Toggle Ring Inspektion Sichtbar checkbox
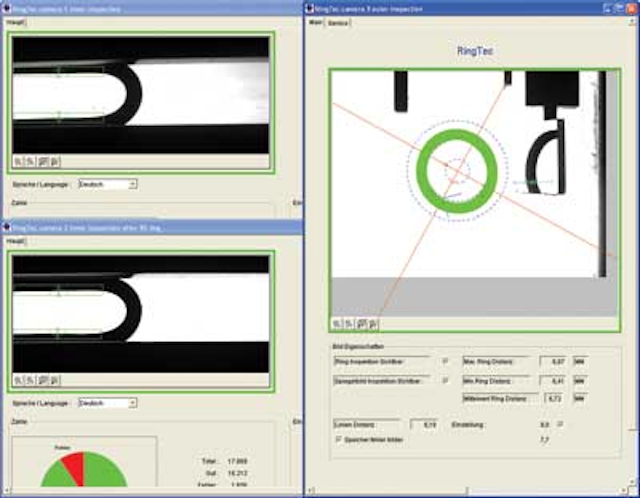The height and width of the screenshot is (498, 640). point(445,361)
